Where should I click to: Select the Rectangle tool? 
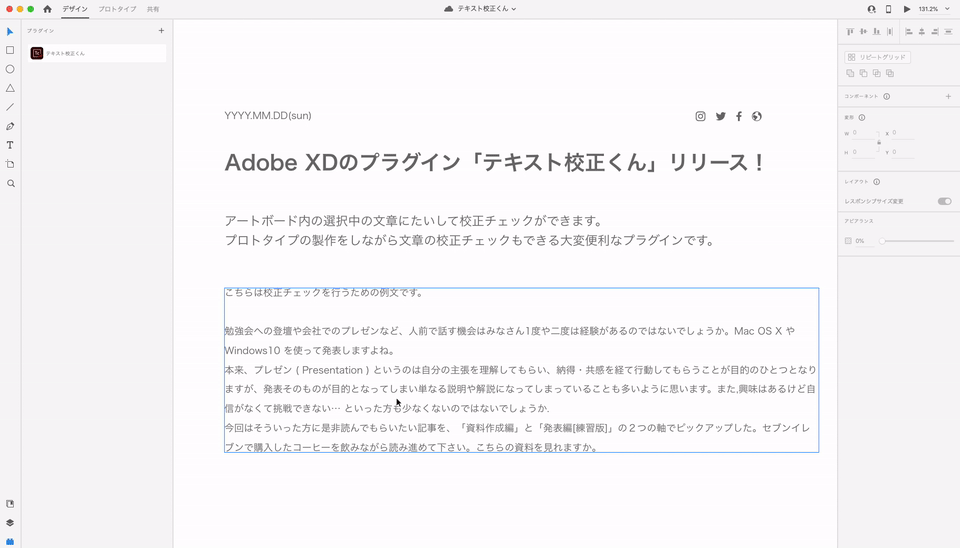(x=10, y=50)
